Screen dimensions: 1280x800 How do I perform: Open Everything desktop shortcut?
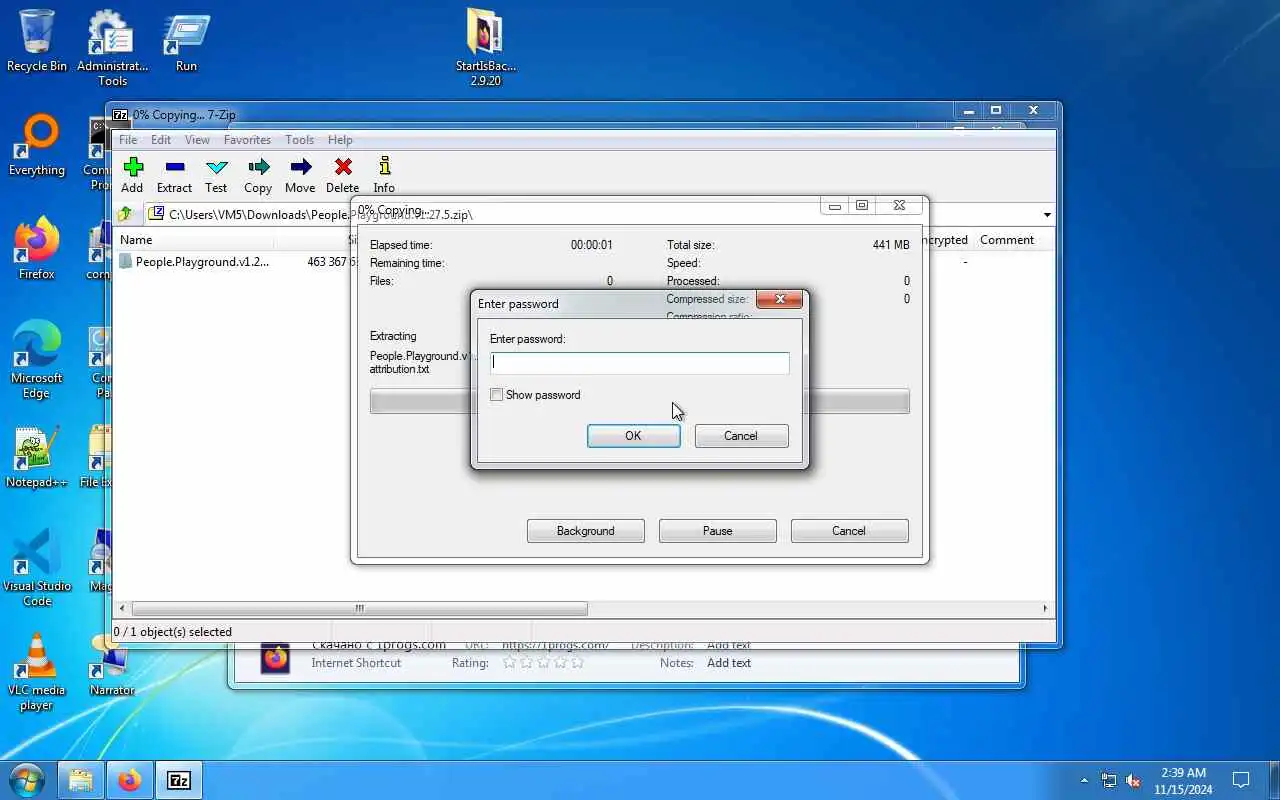tap(37, 146)
